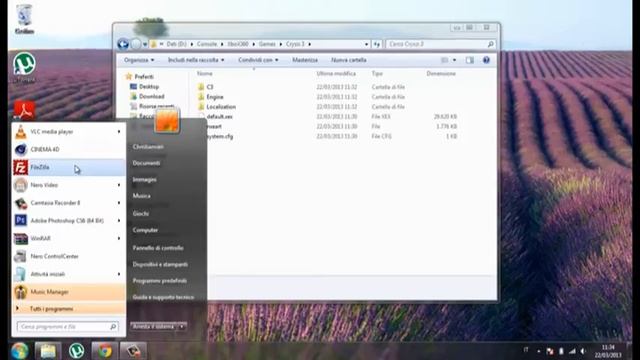The height and width of the screenshot is (360, 640).
Task: Open WinRAR from the Start menu
Action: tap(68, 238)
